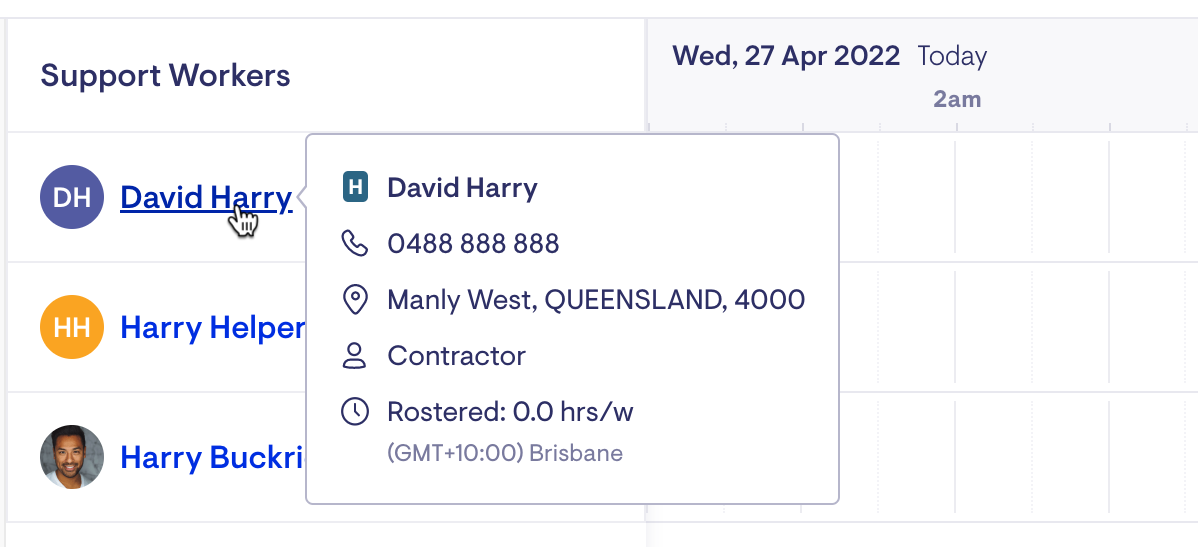Click the Rostered 0.0 hrs/w text
The width and height of the screenshot is (1198, 547).
(x=510, y=413)
